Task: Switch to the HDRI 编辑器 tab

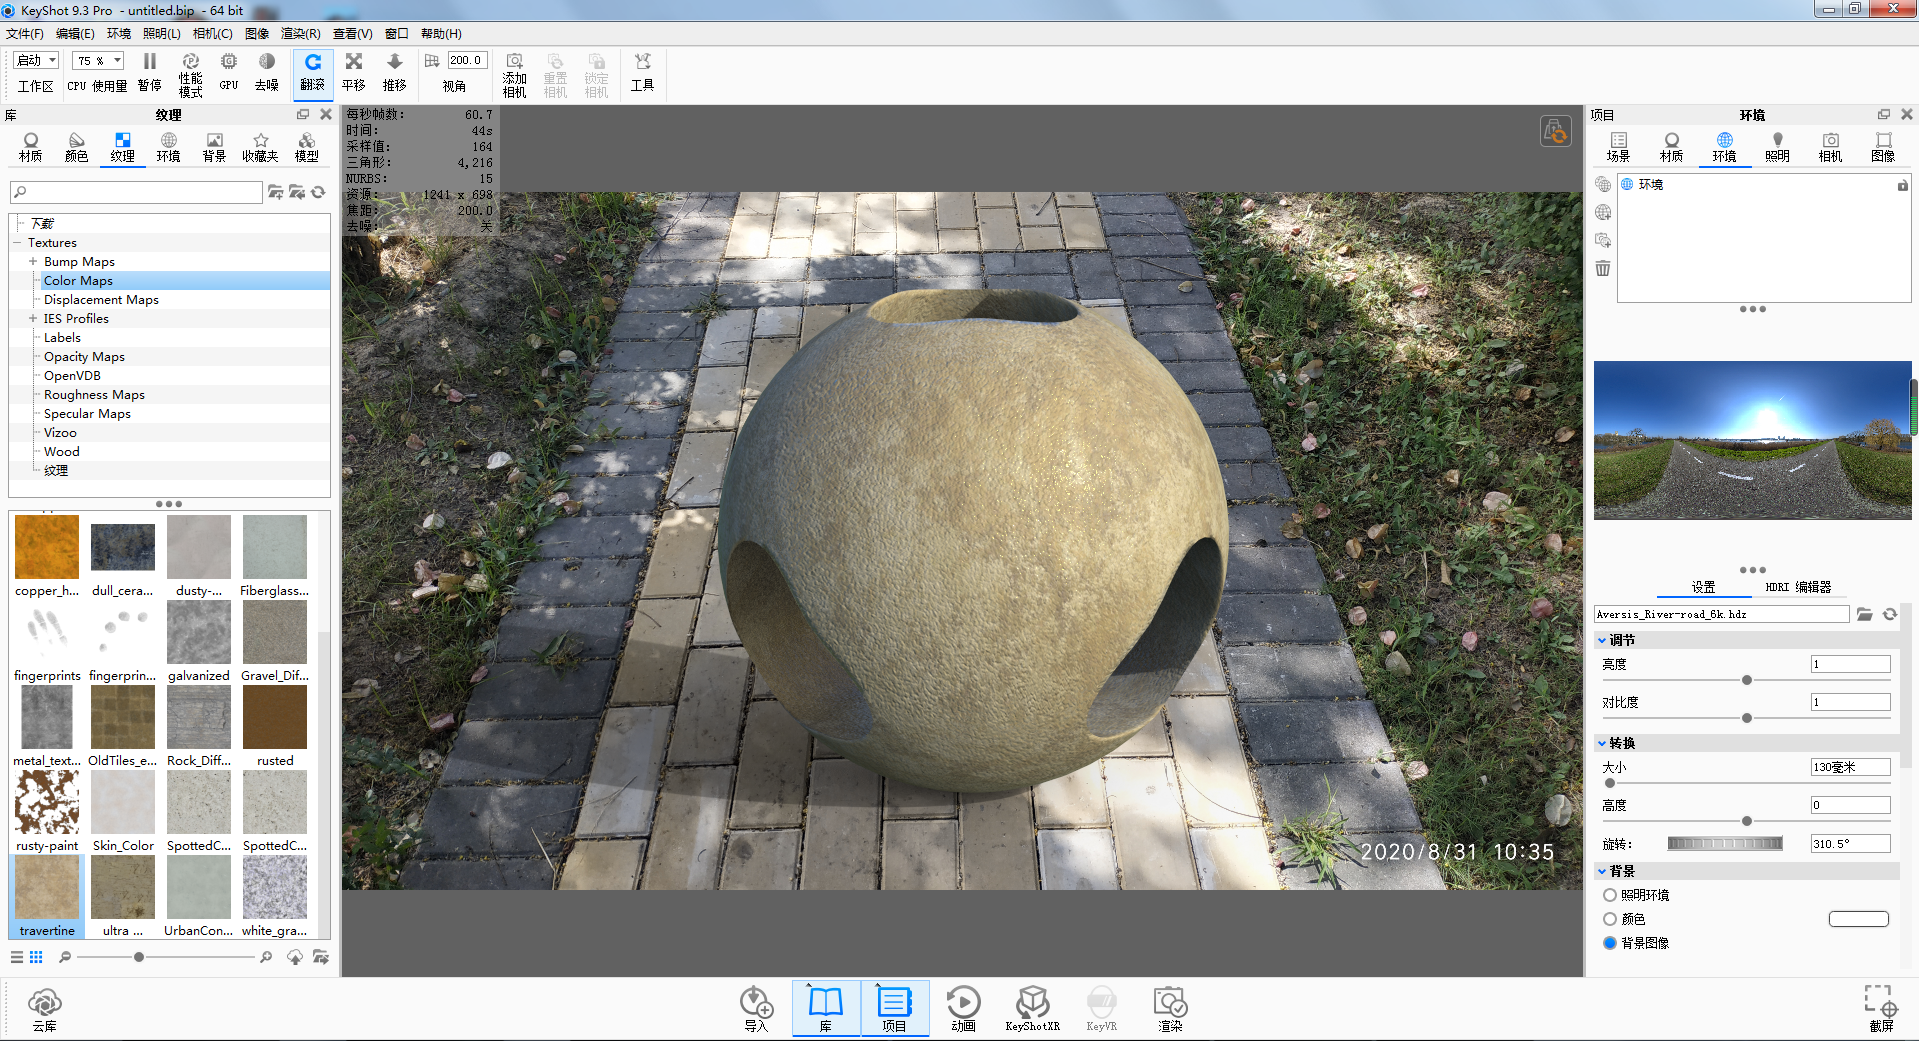Action: click(1798, 587)
